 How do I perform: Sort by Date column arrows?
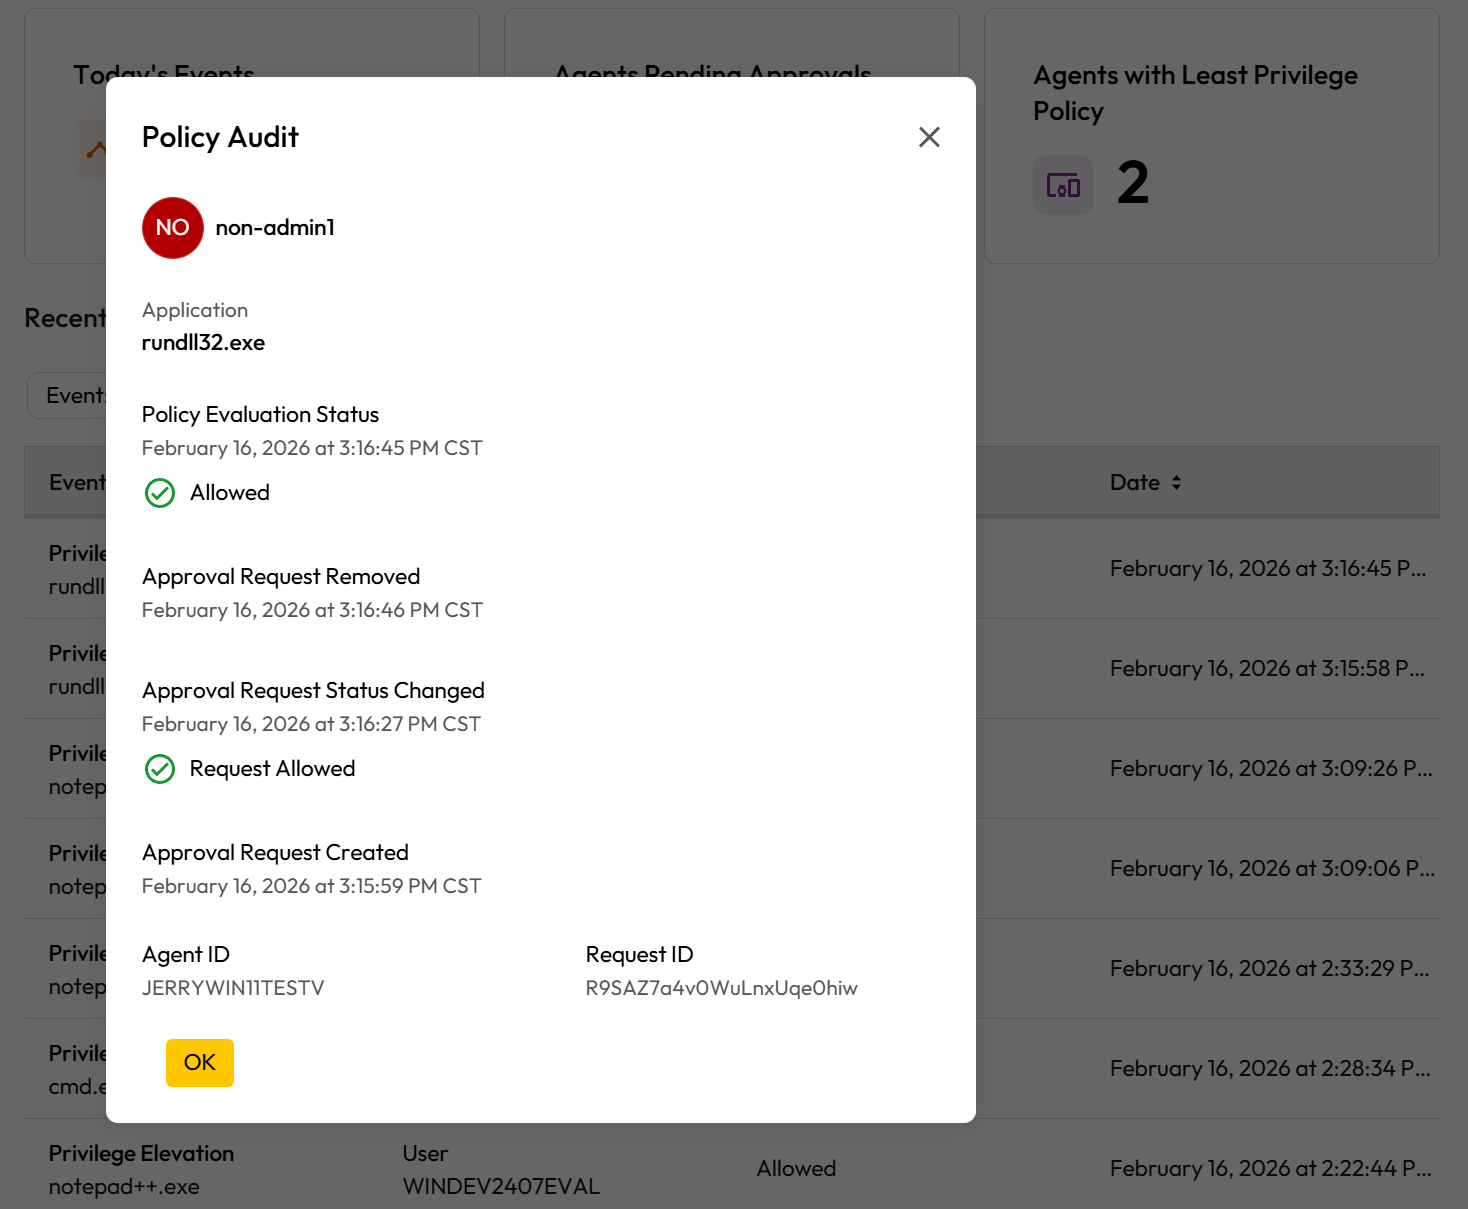pos(1177,483)
